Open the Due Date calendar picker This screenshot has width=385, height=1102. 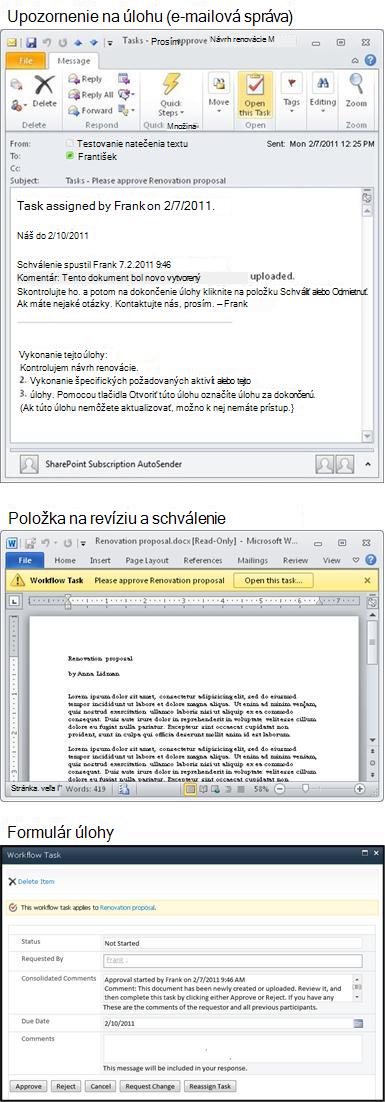(357, 1023)
